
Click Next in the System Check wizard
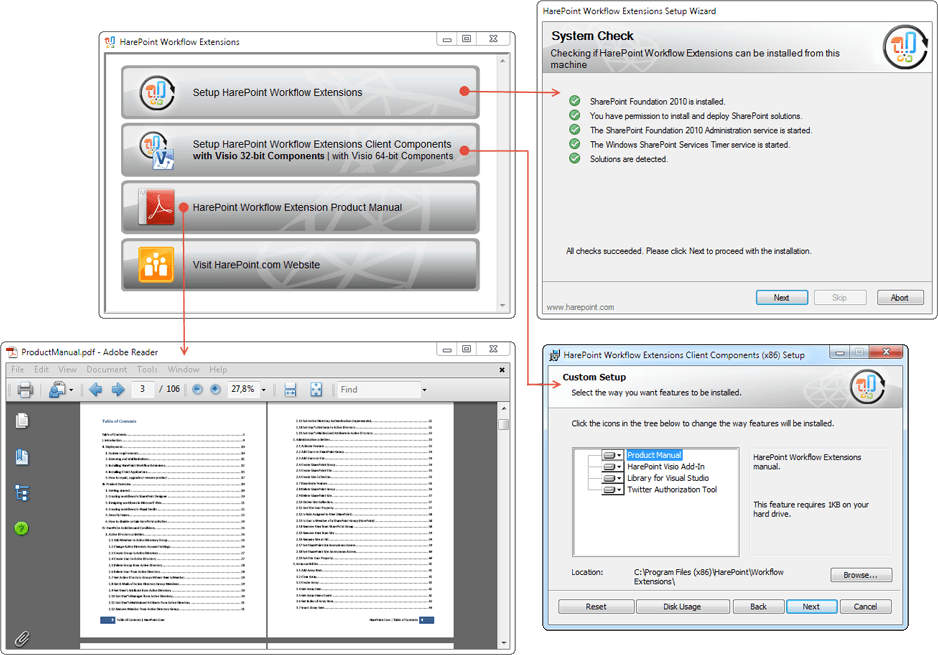782,297
